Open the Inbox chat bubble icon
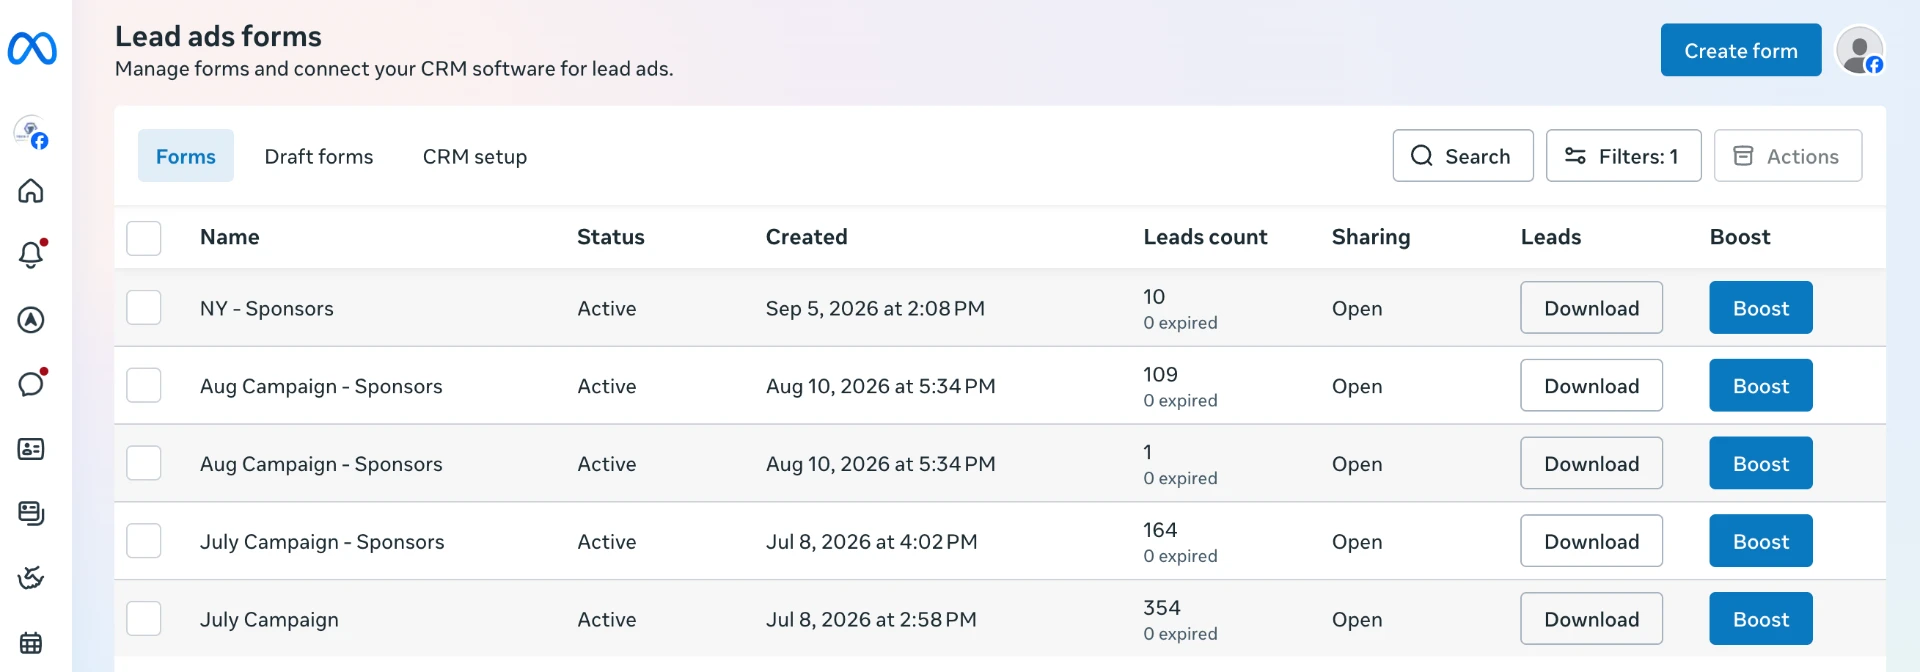1920x672 pixels. point(31,384)
